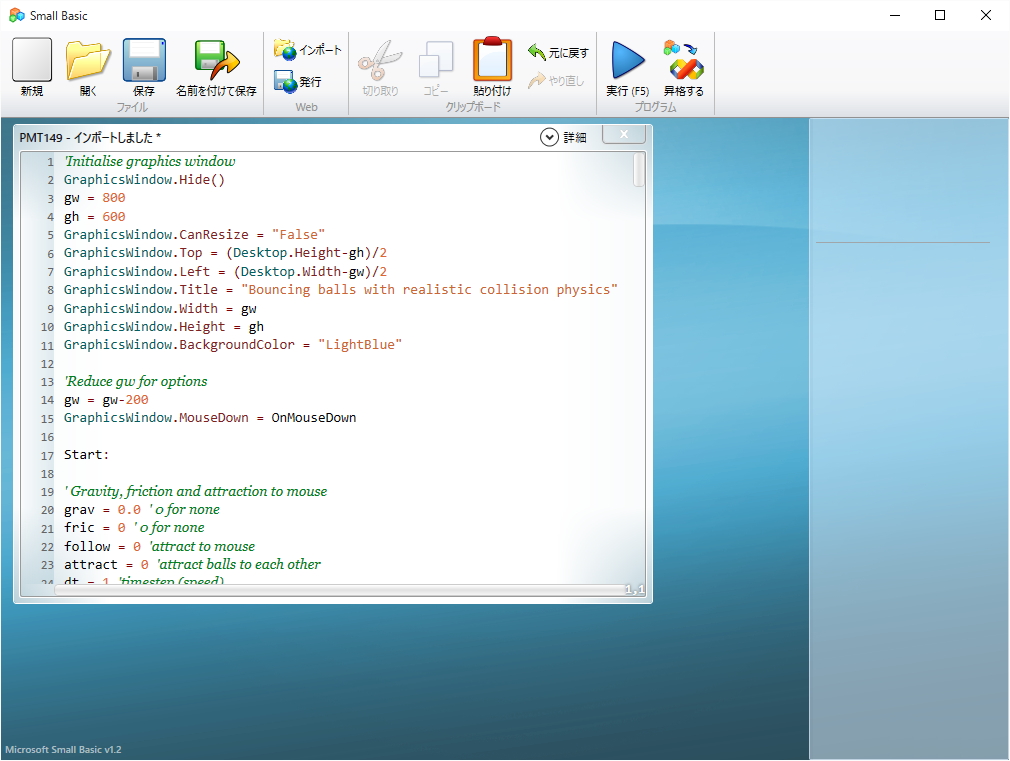Viewport: 1010px width, 761px height.
Task: Click the gw = gw-200 line
Action: (106, 400)
